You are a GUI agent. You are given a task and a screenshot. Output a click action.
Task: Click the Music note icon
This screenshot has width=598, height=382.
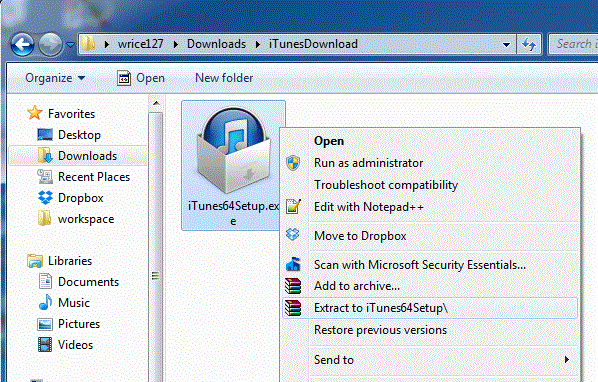[45, 302]
